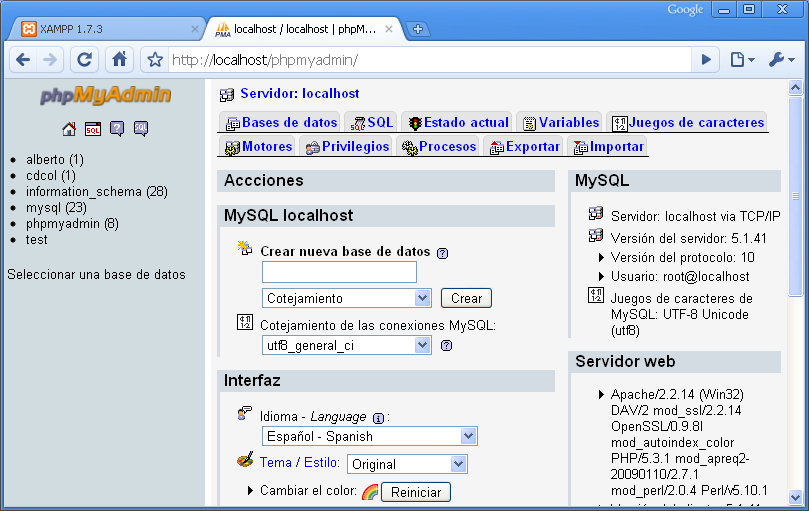Click info icon next to Idioma Language
809x511 pixels.
click(x=378, y=418)
